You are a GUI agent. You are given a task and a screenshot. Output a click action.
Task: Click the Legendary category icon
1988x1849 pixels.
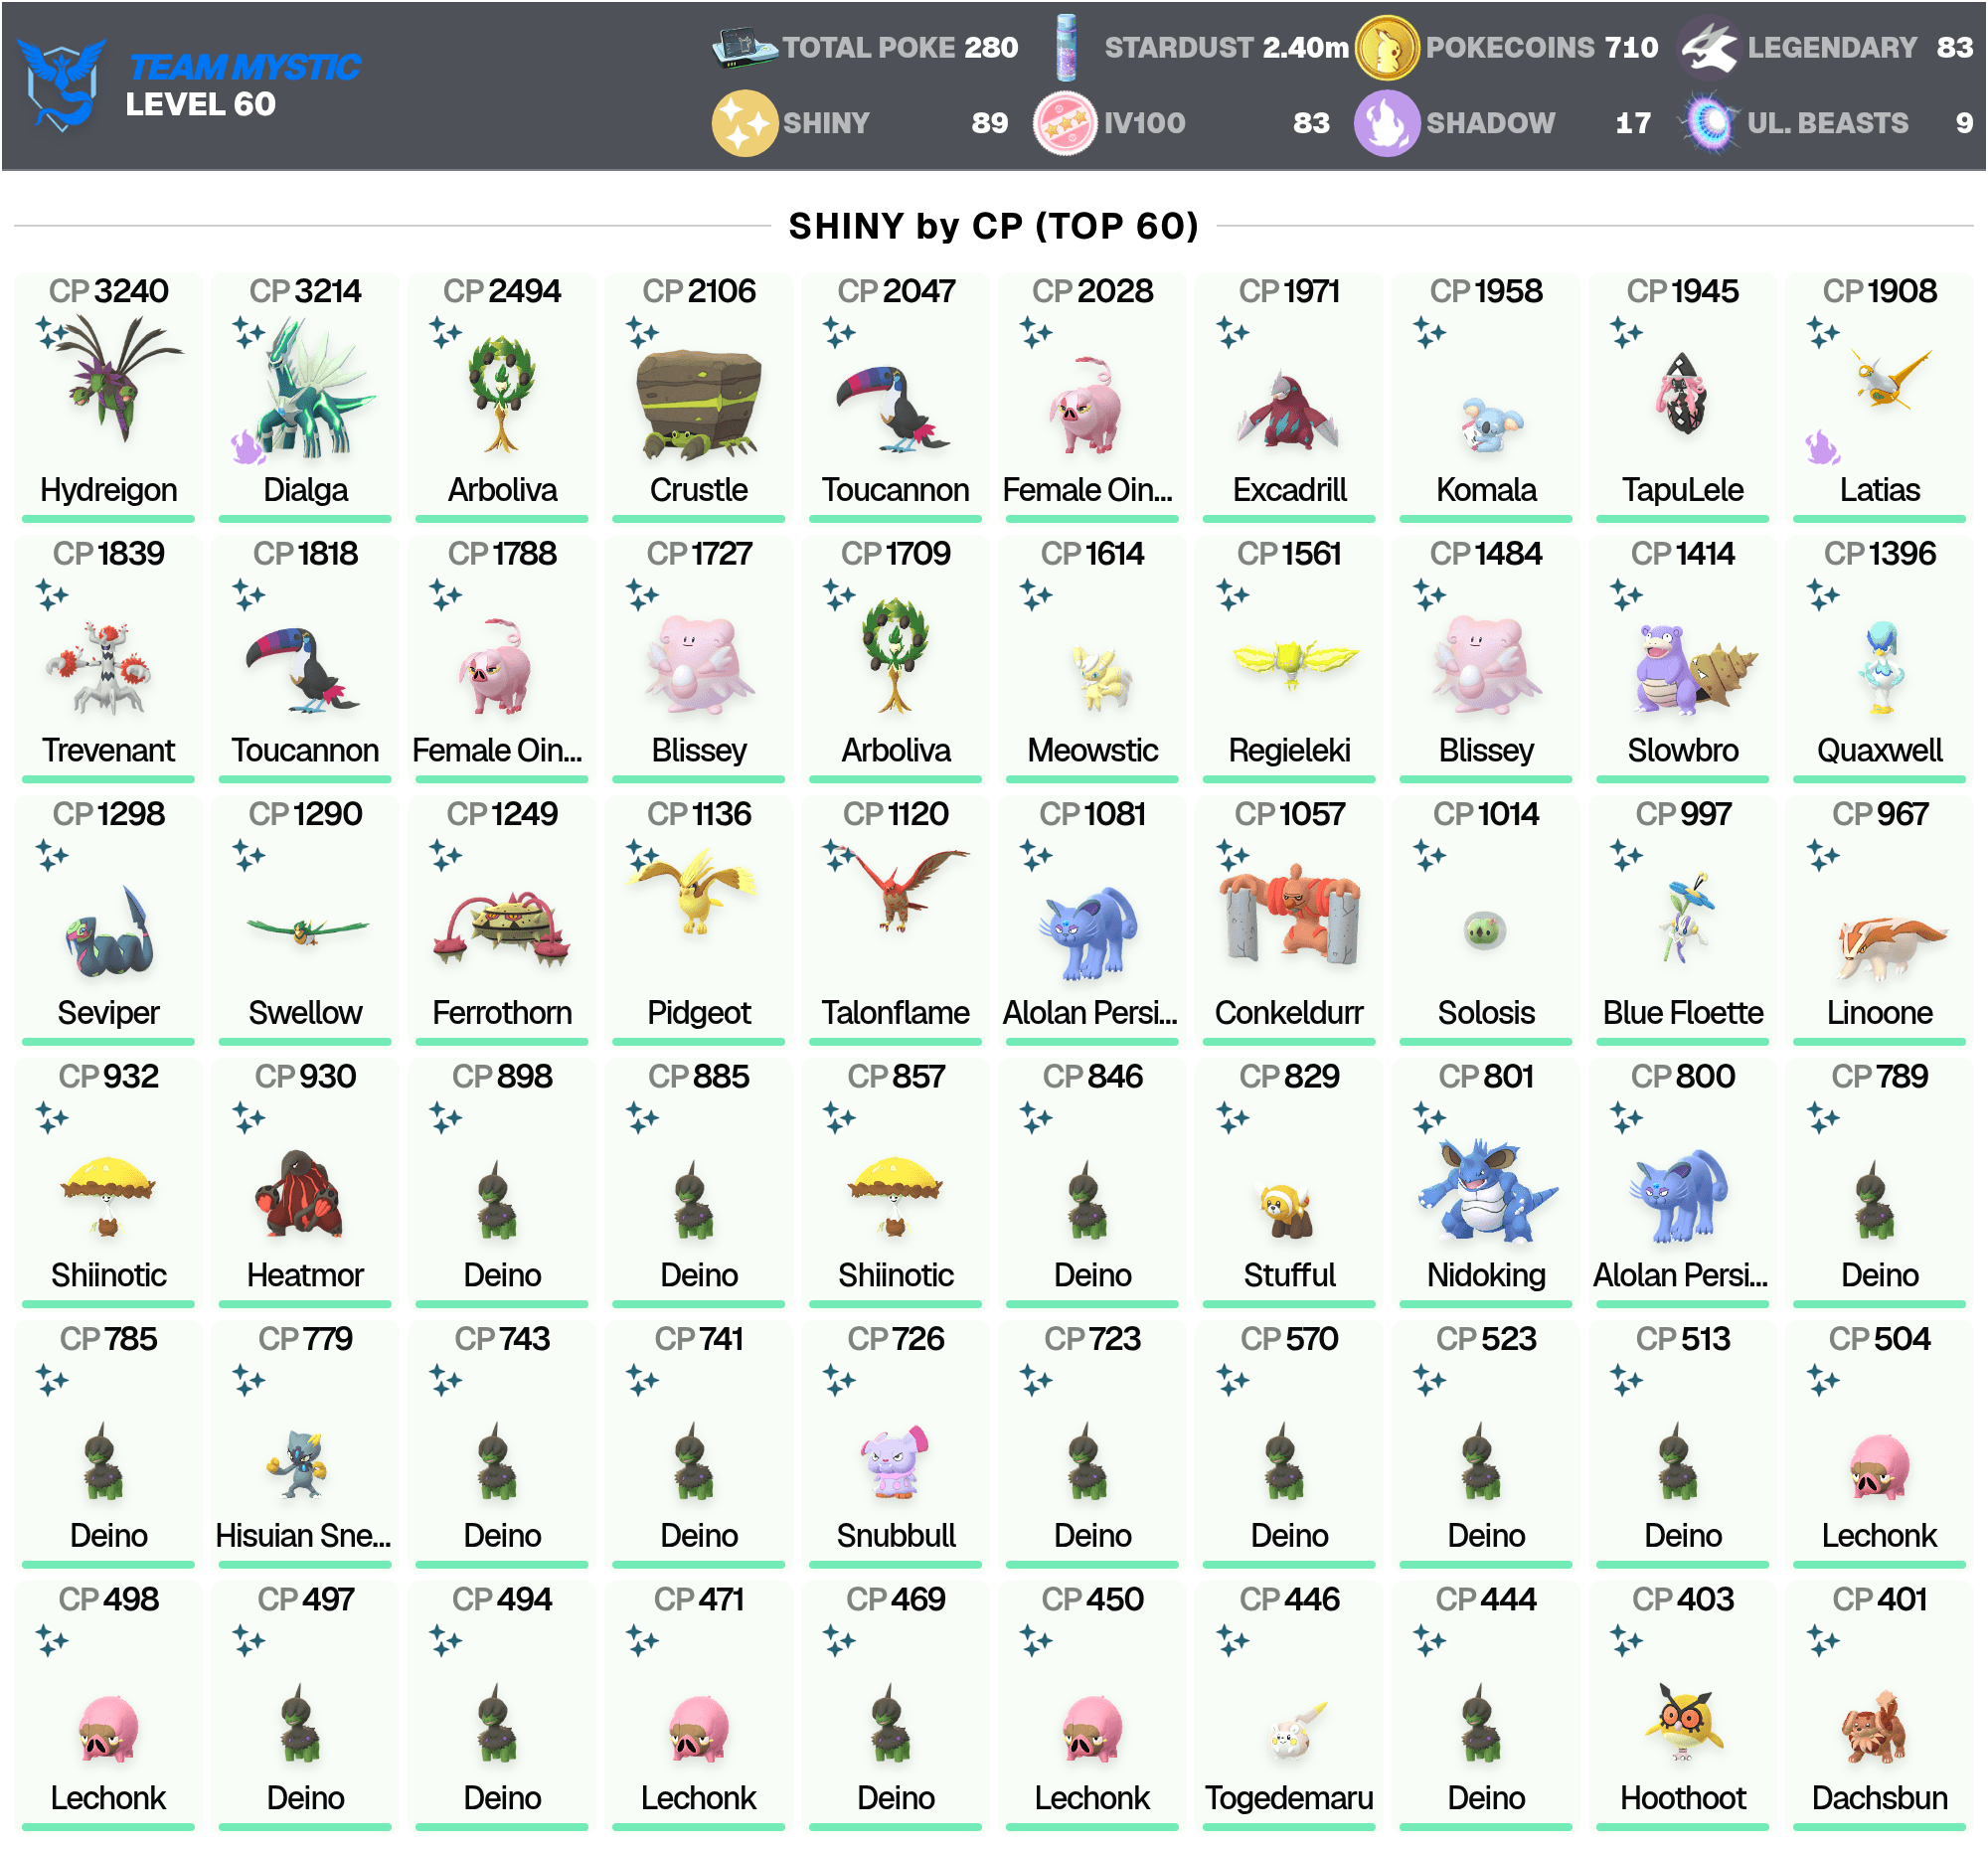pyautogui.click(x=1708, y=47)
